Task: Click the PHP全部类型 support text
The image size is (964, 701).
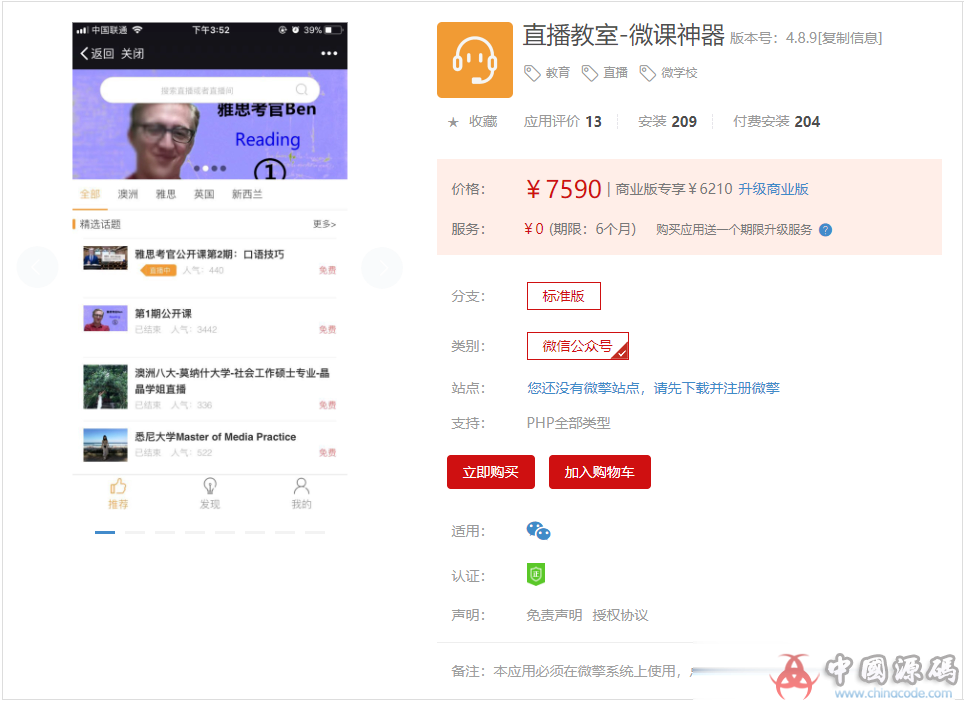Action: [x=569, y=423]
